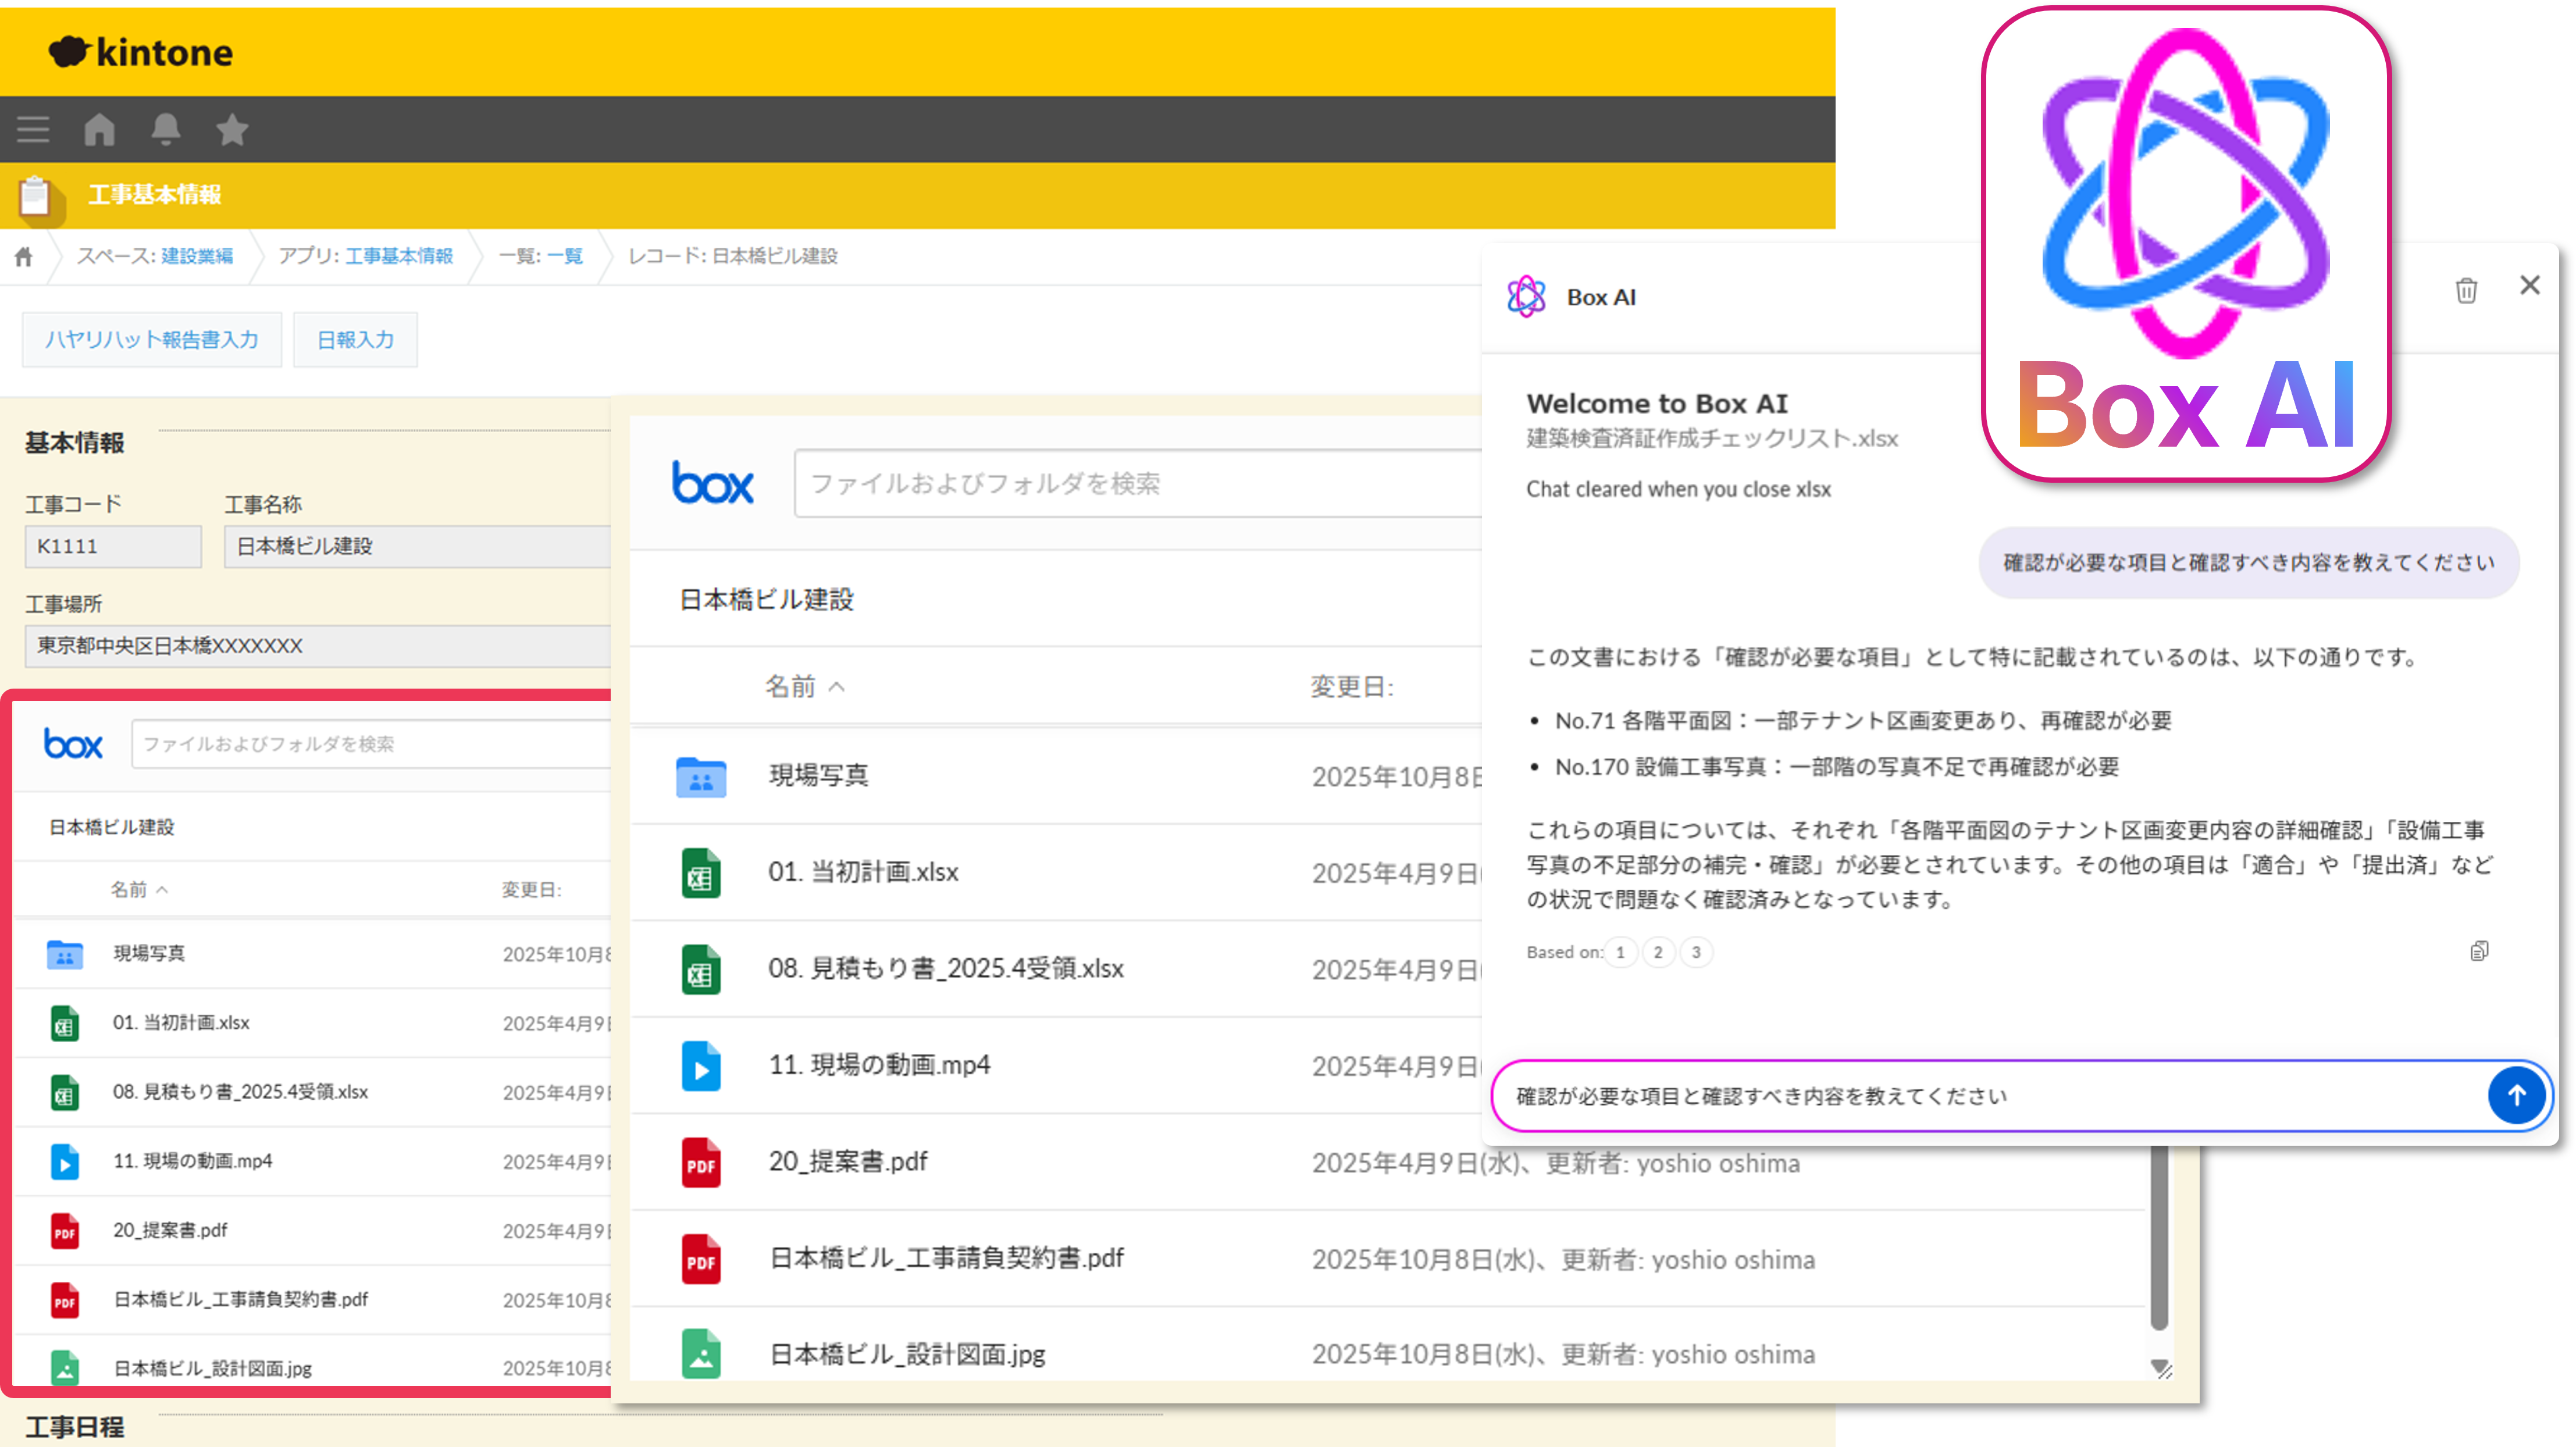
Task: Copy the Box AI answer with copy icon
Action: click(x=2479, y=951)
